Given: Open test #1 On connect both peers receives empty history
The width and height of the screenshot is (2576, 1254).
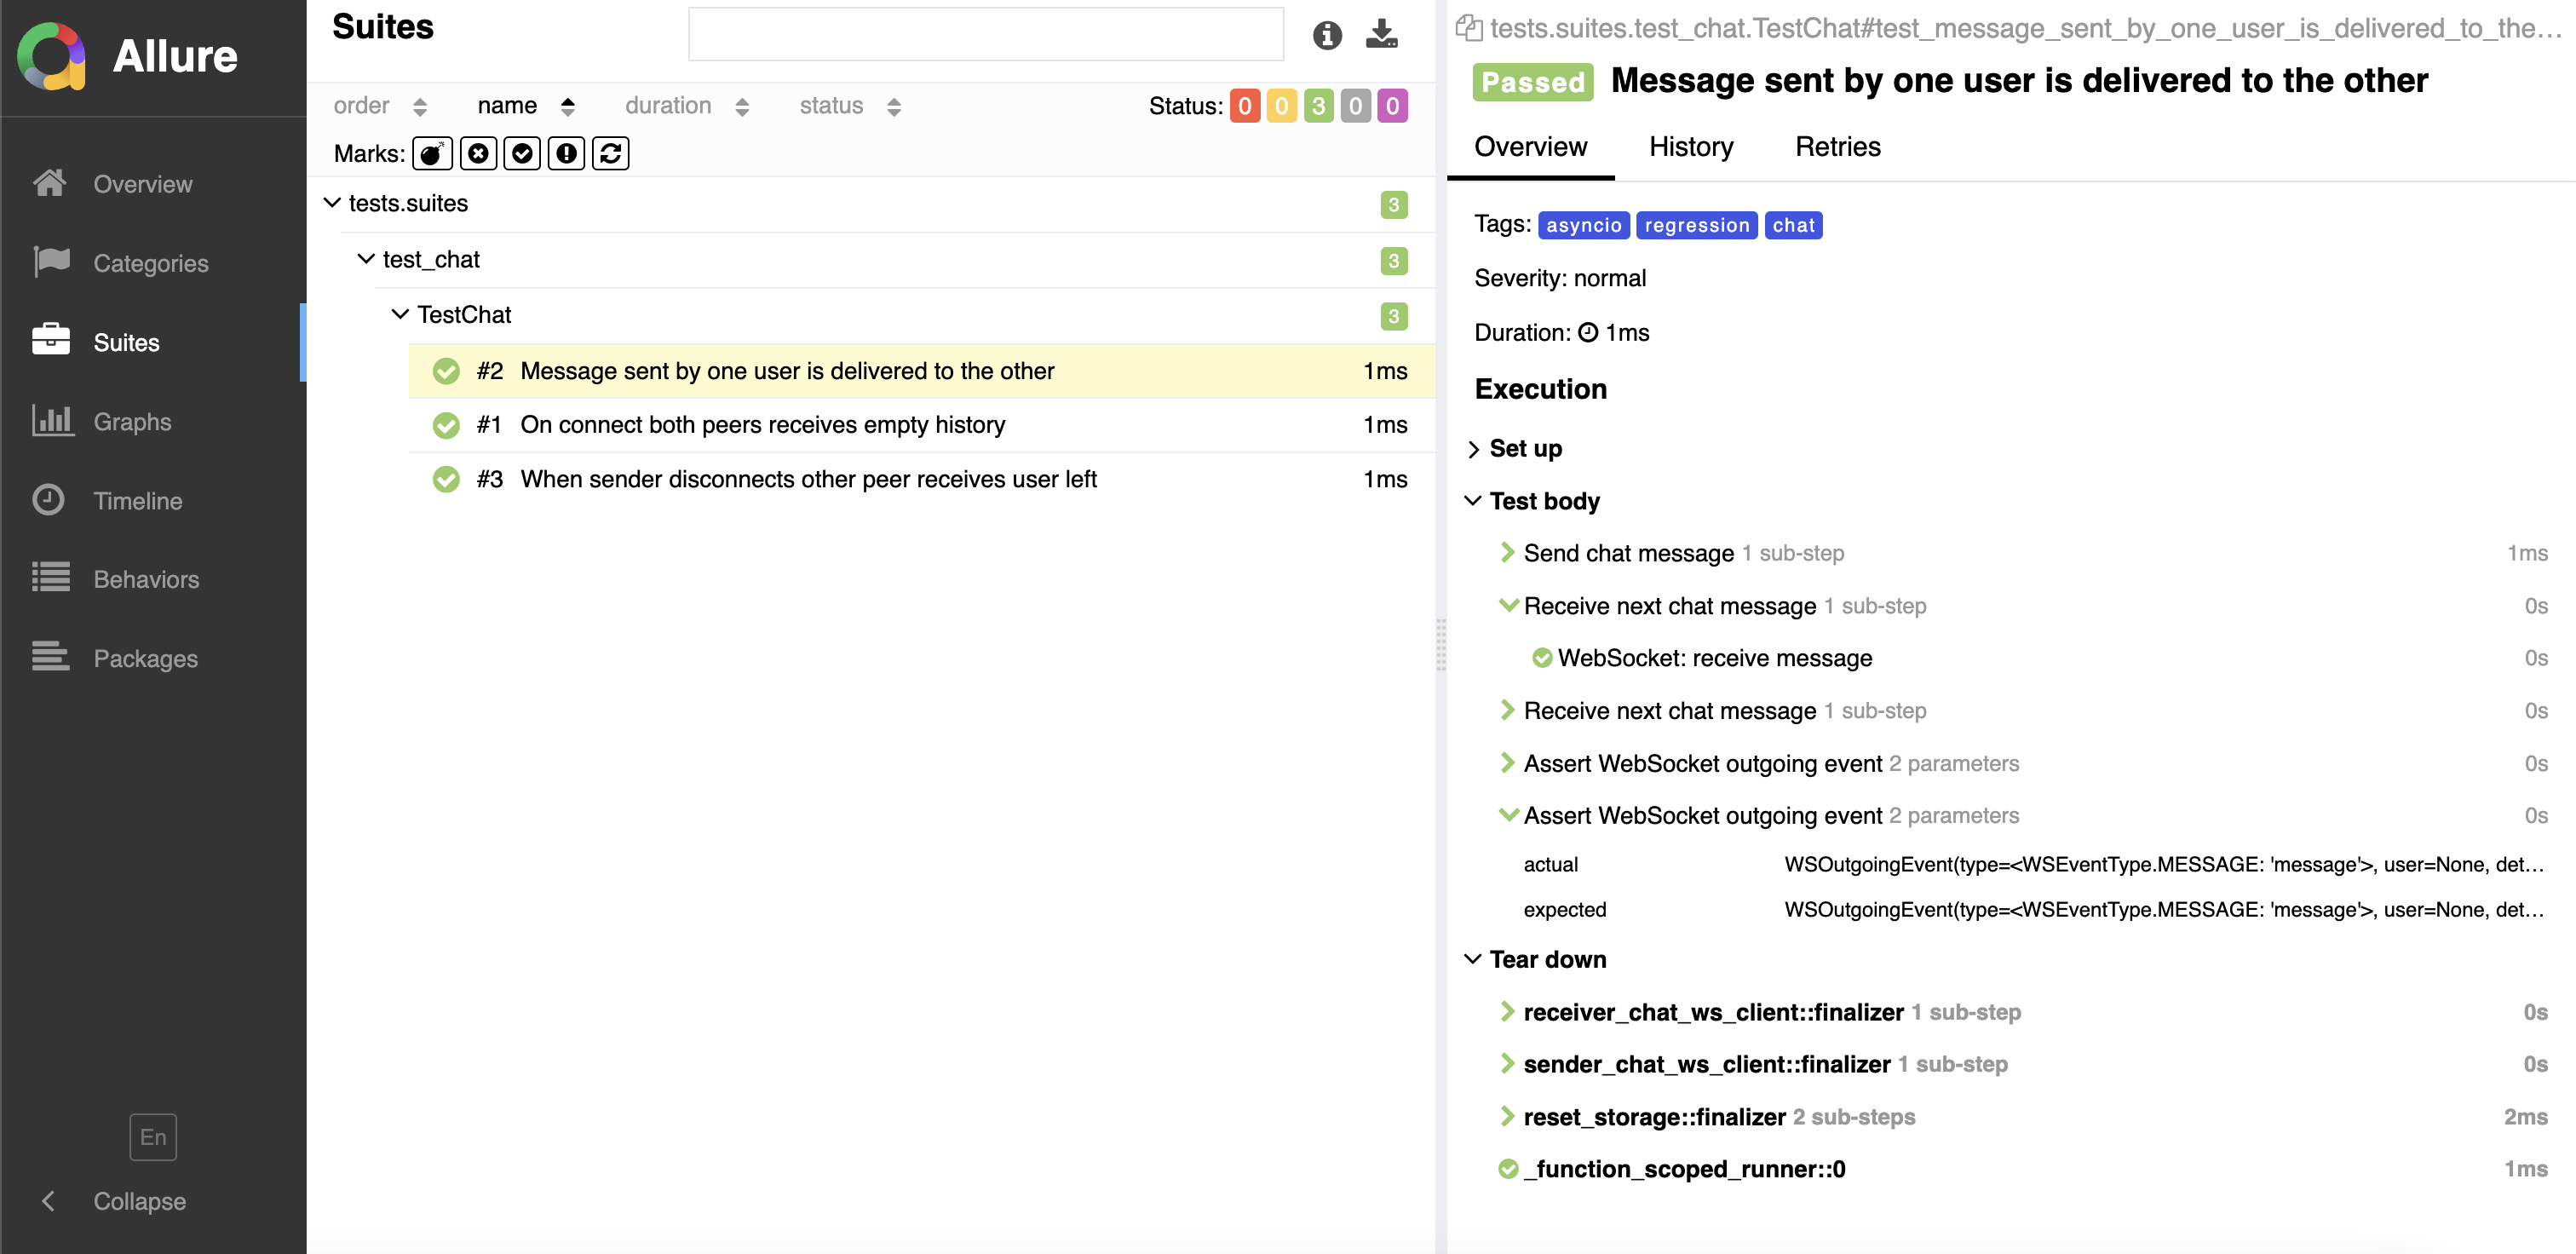Looking at the screenshot, I should click(x=921, y=425).
